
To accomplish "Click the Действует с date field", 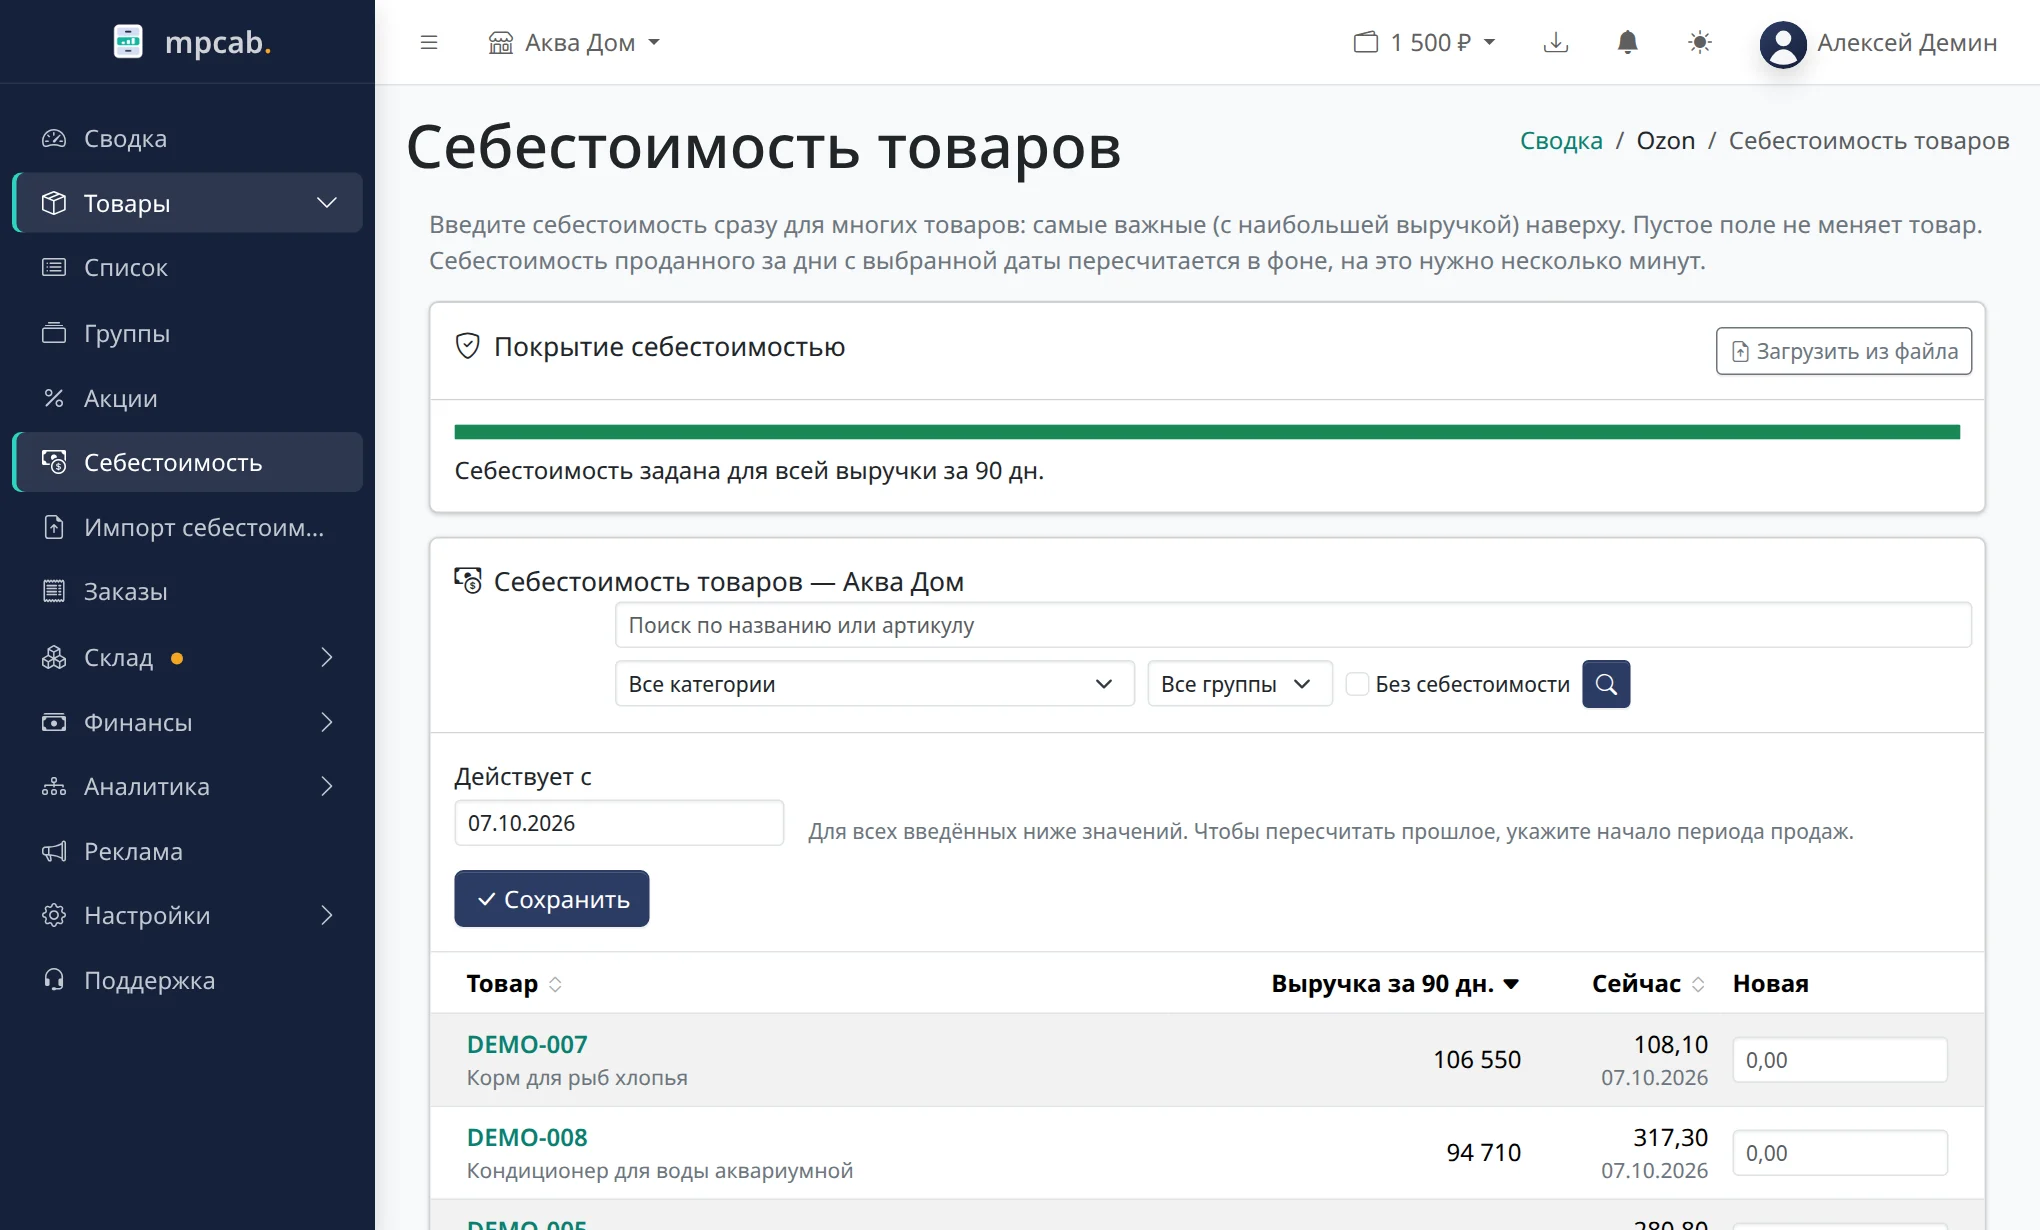I will click(619, 823).
